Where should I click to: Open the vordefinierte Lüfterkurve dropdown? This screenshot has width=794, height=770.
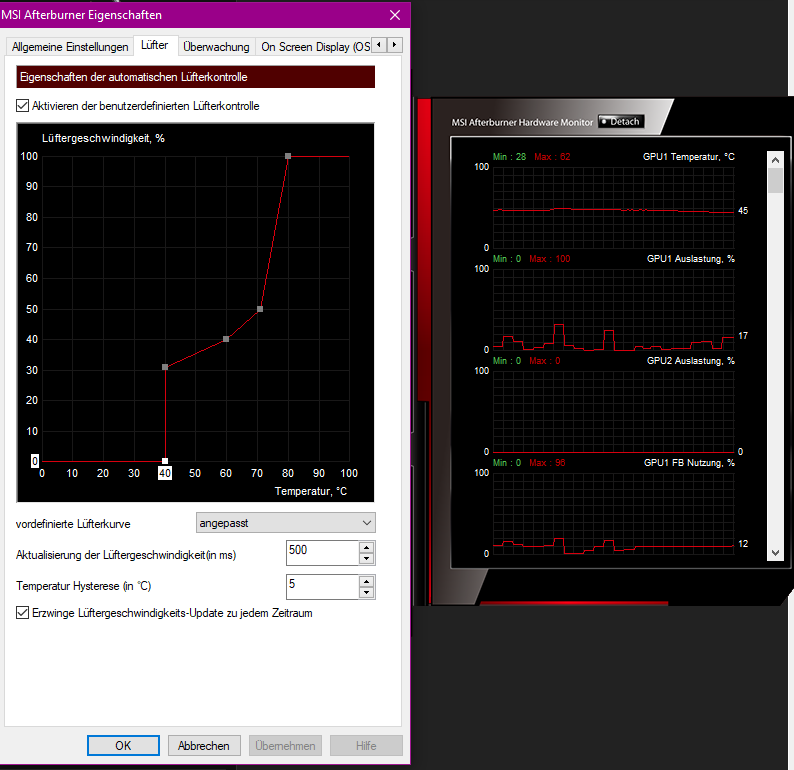click(x=286, y=523)
